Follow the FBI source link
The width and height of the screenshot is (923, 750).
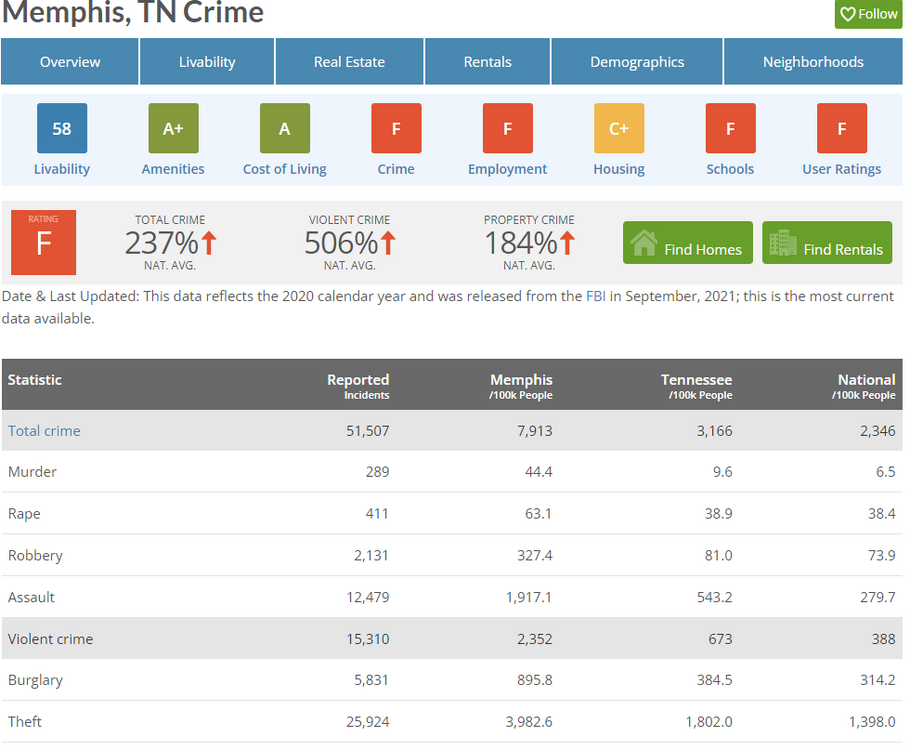pyautogui.click(x=597, y=296)
